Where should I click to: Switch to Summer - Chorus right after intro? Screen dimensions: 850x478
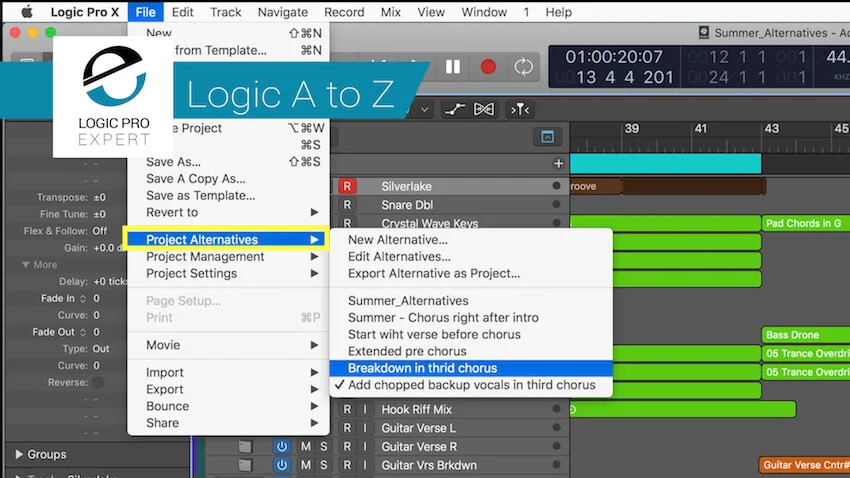(471, 318)
